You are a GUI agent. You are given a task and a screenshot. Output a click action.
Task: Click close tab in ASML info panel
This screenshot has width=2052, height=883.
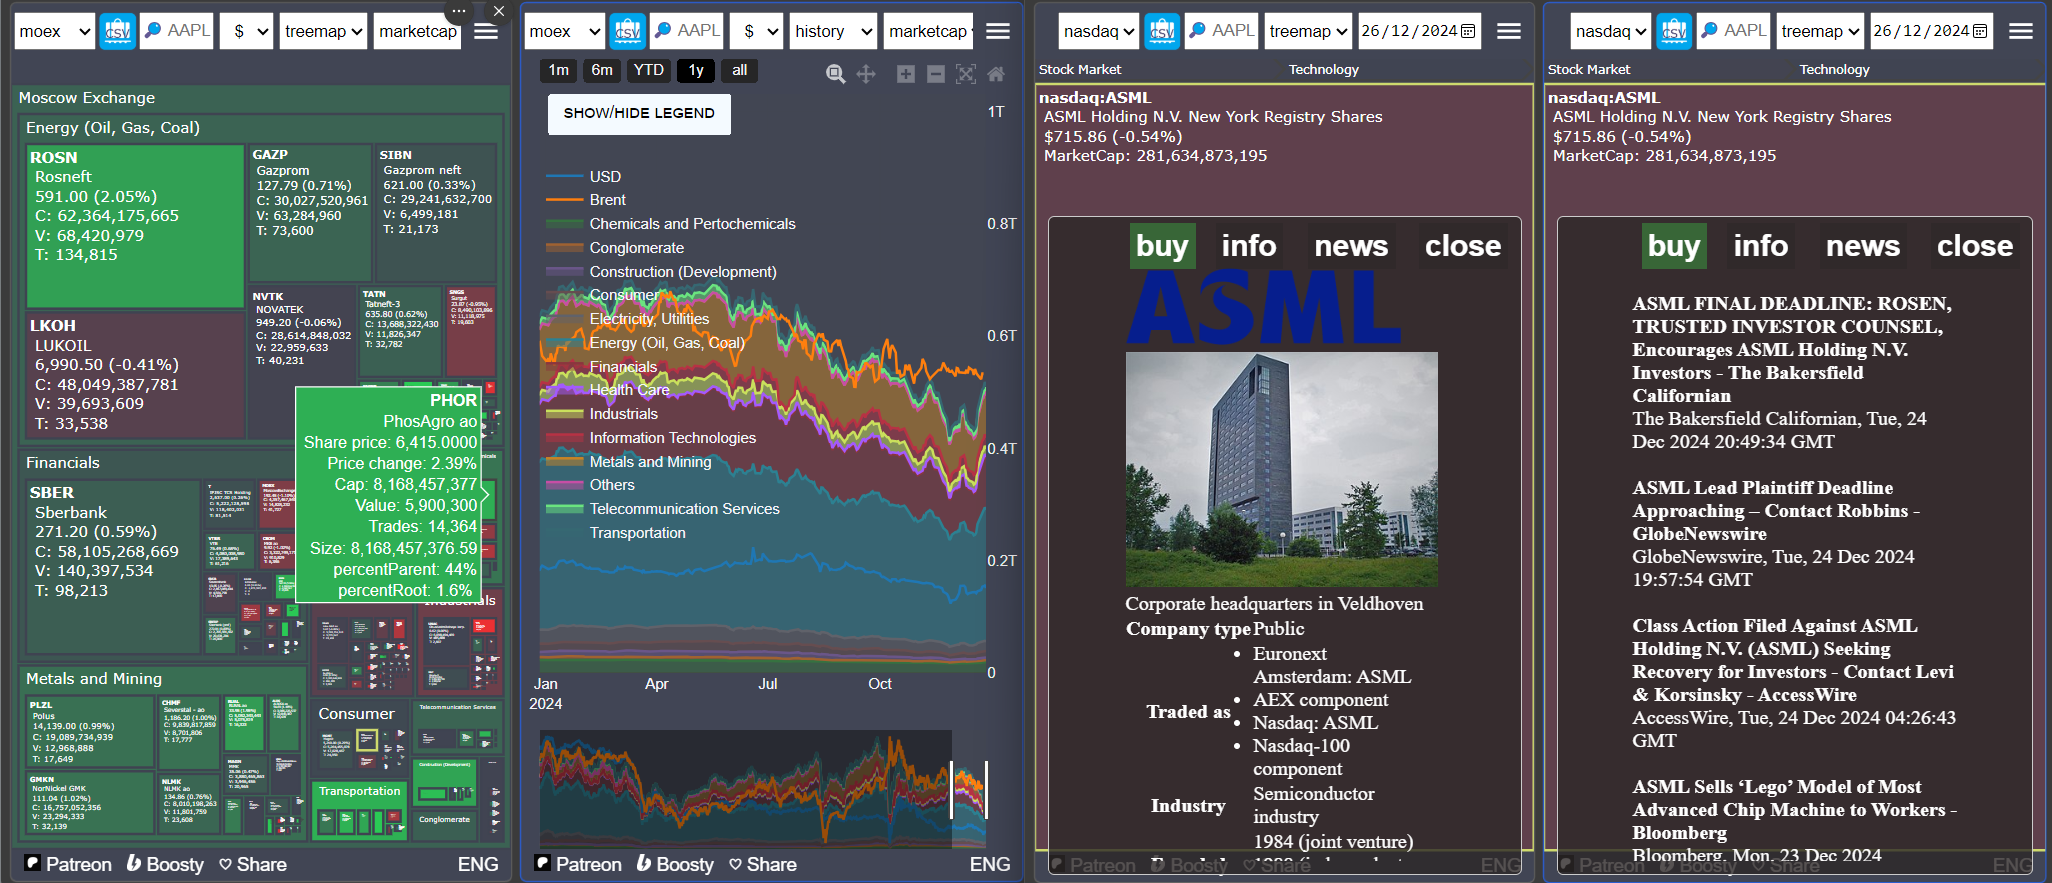[x=1463, y=246]
